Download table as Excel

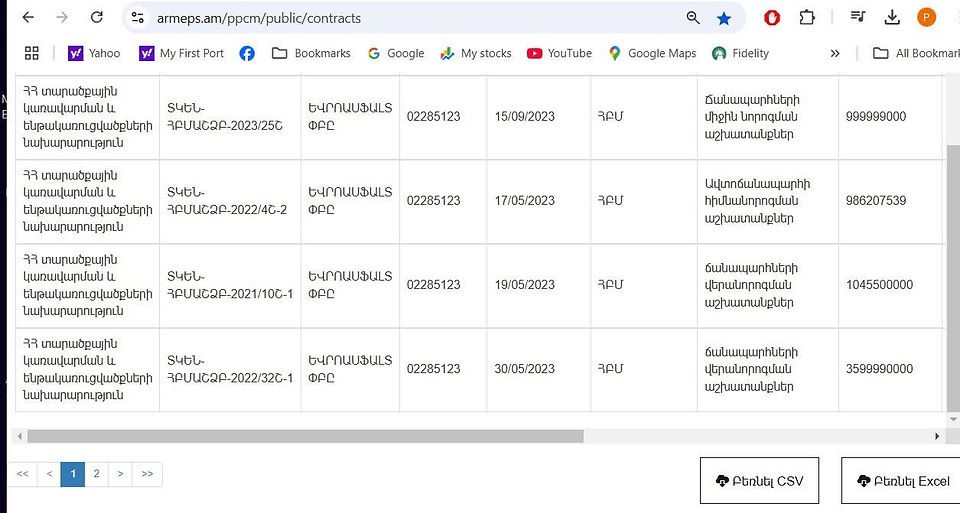pos(901,481)
